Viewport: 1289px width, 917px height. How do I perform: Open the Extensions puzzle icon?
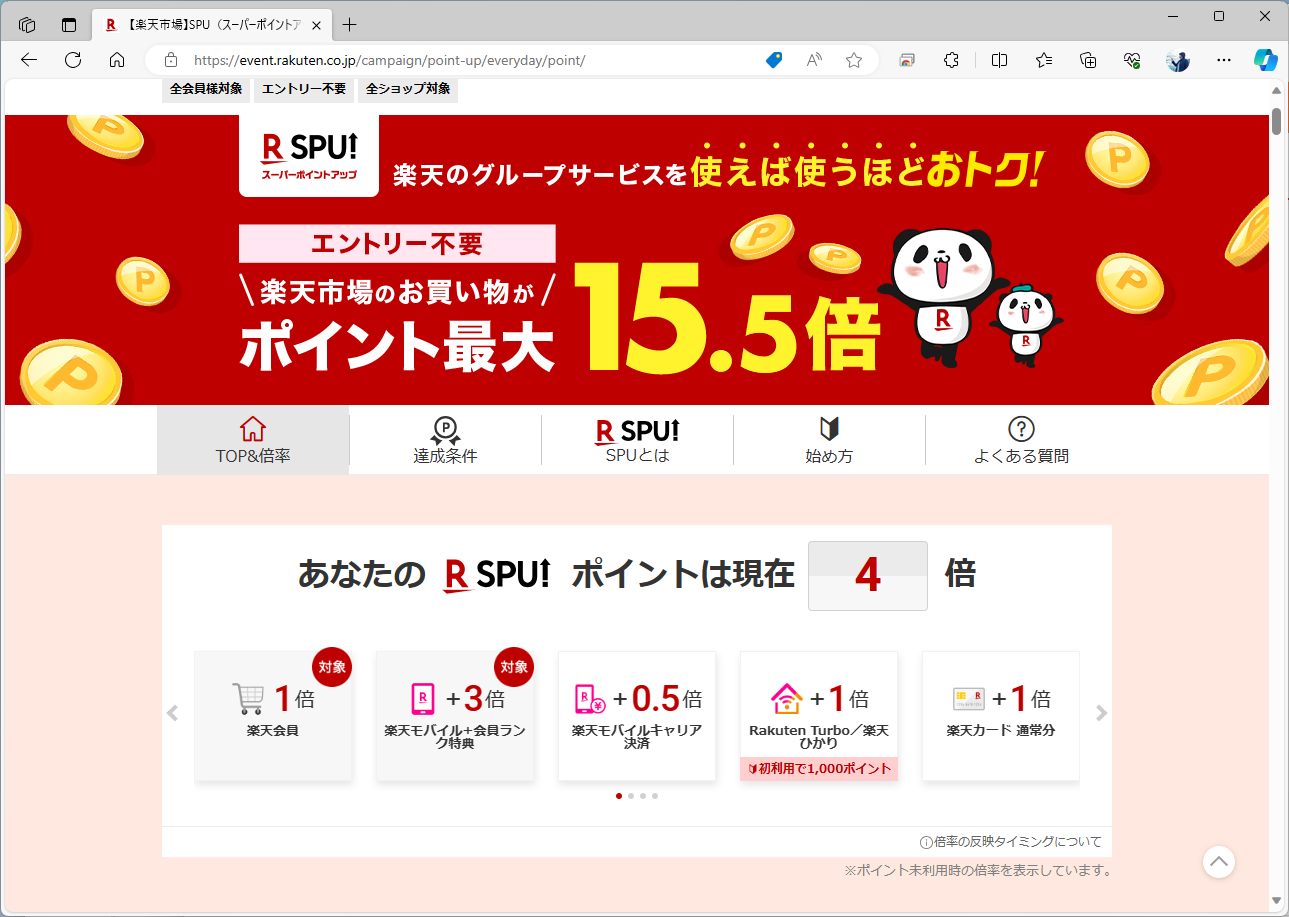952,60
